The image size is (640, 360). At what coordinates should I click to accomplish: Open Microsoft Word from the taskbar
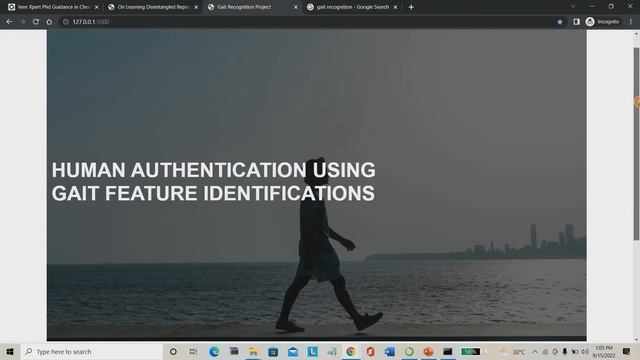coord(389,351)
